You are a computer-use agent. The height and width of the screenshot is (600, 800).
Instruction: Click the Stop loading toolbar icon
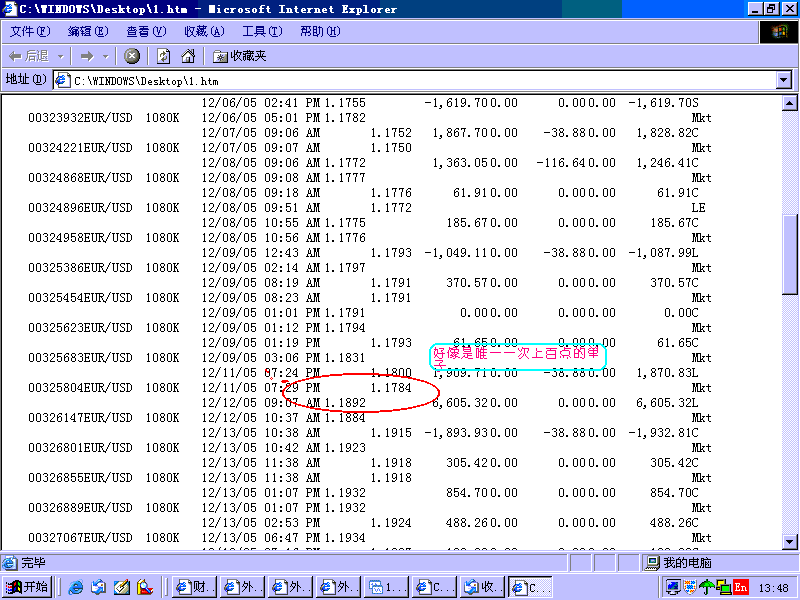pos(132,56)
